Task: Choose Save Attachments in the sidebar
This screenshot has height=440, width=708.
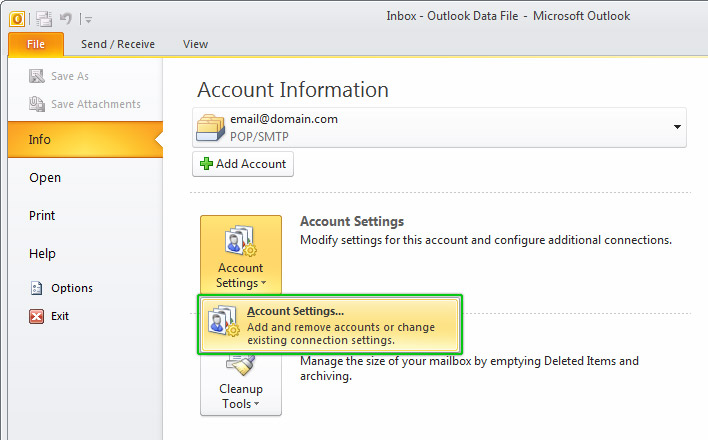Action: [x=96, y=104]
